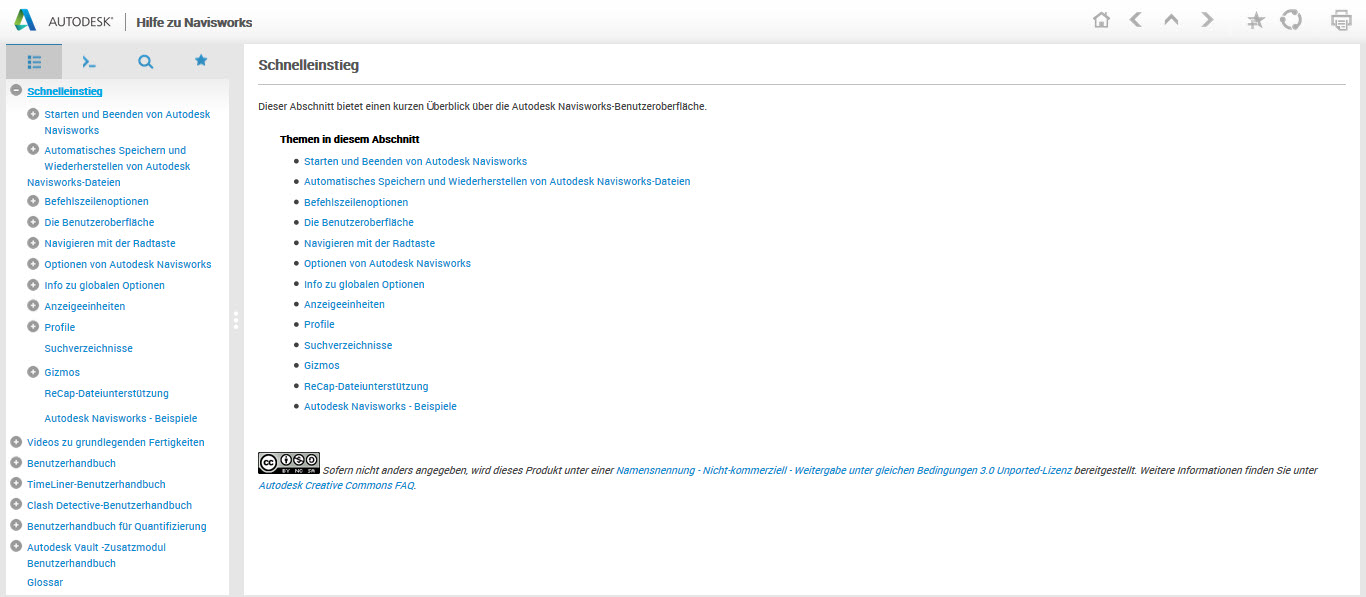
Task: Select Clash Detective-Benutzerhandbuch label in sidebar
Action: (x=109, y=505)
